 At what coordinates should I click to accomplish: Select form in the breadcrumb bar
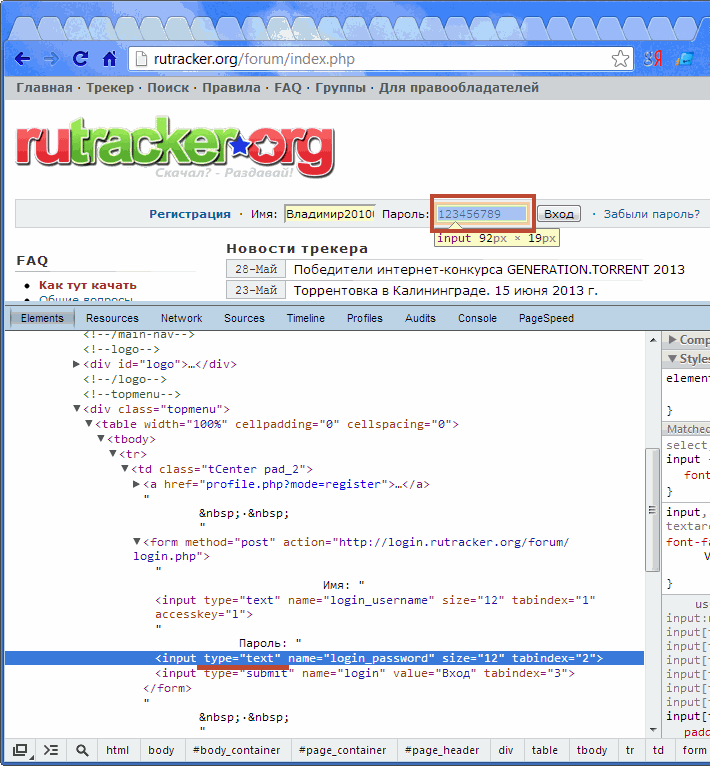coord(694,750)
